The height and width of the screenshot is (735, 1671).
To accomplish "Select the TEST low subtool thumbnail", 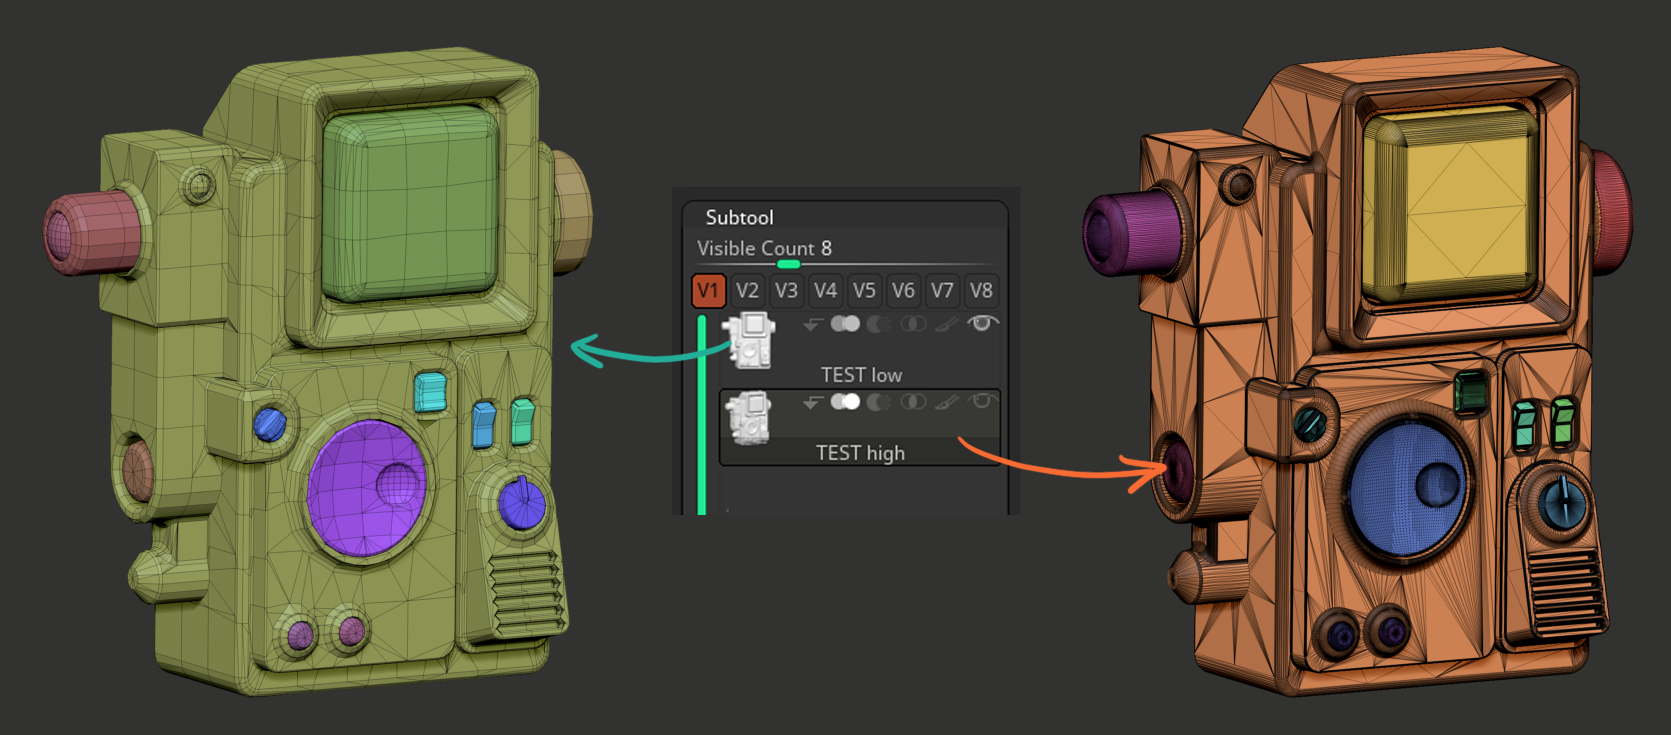I will pos(750,340).
